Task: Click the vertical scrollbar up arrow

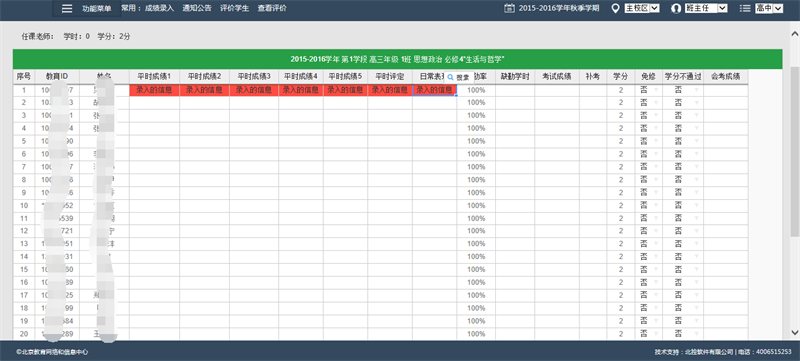Action: click(x=794, y=34)
